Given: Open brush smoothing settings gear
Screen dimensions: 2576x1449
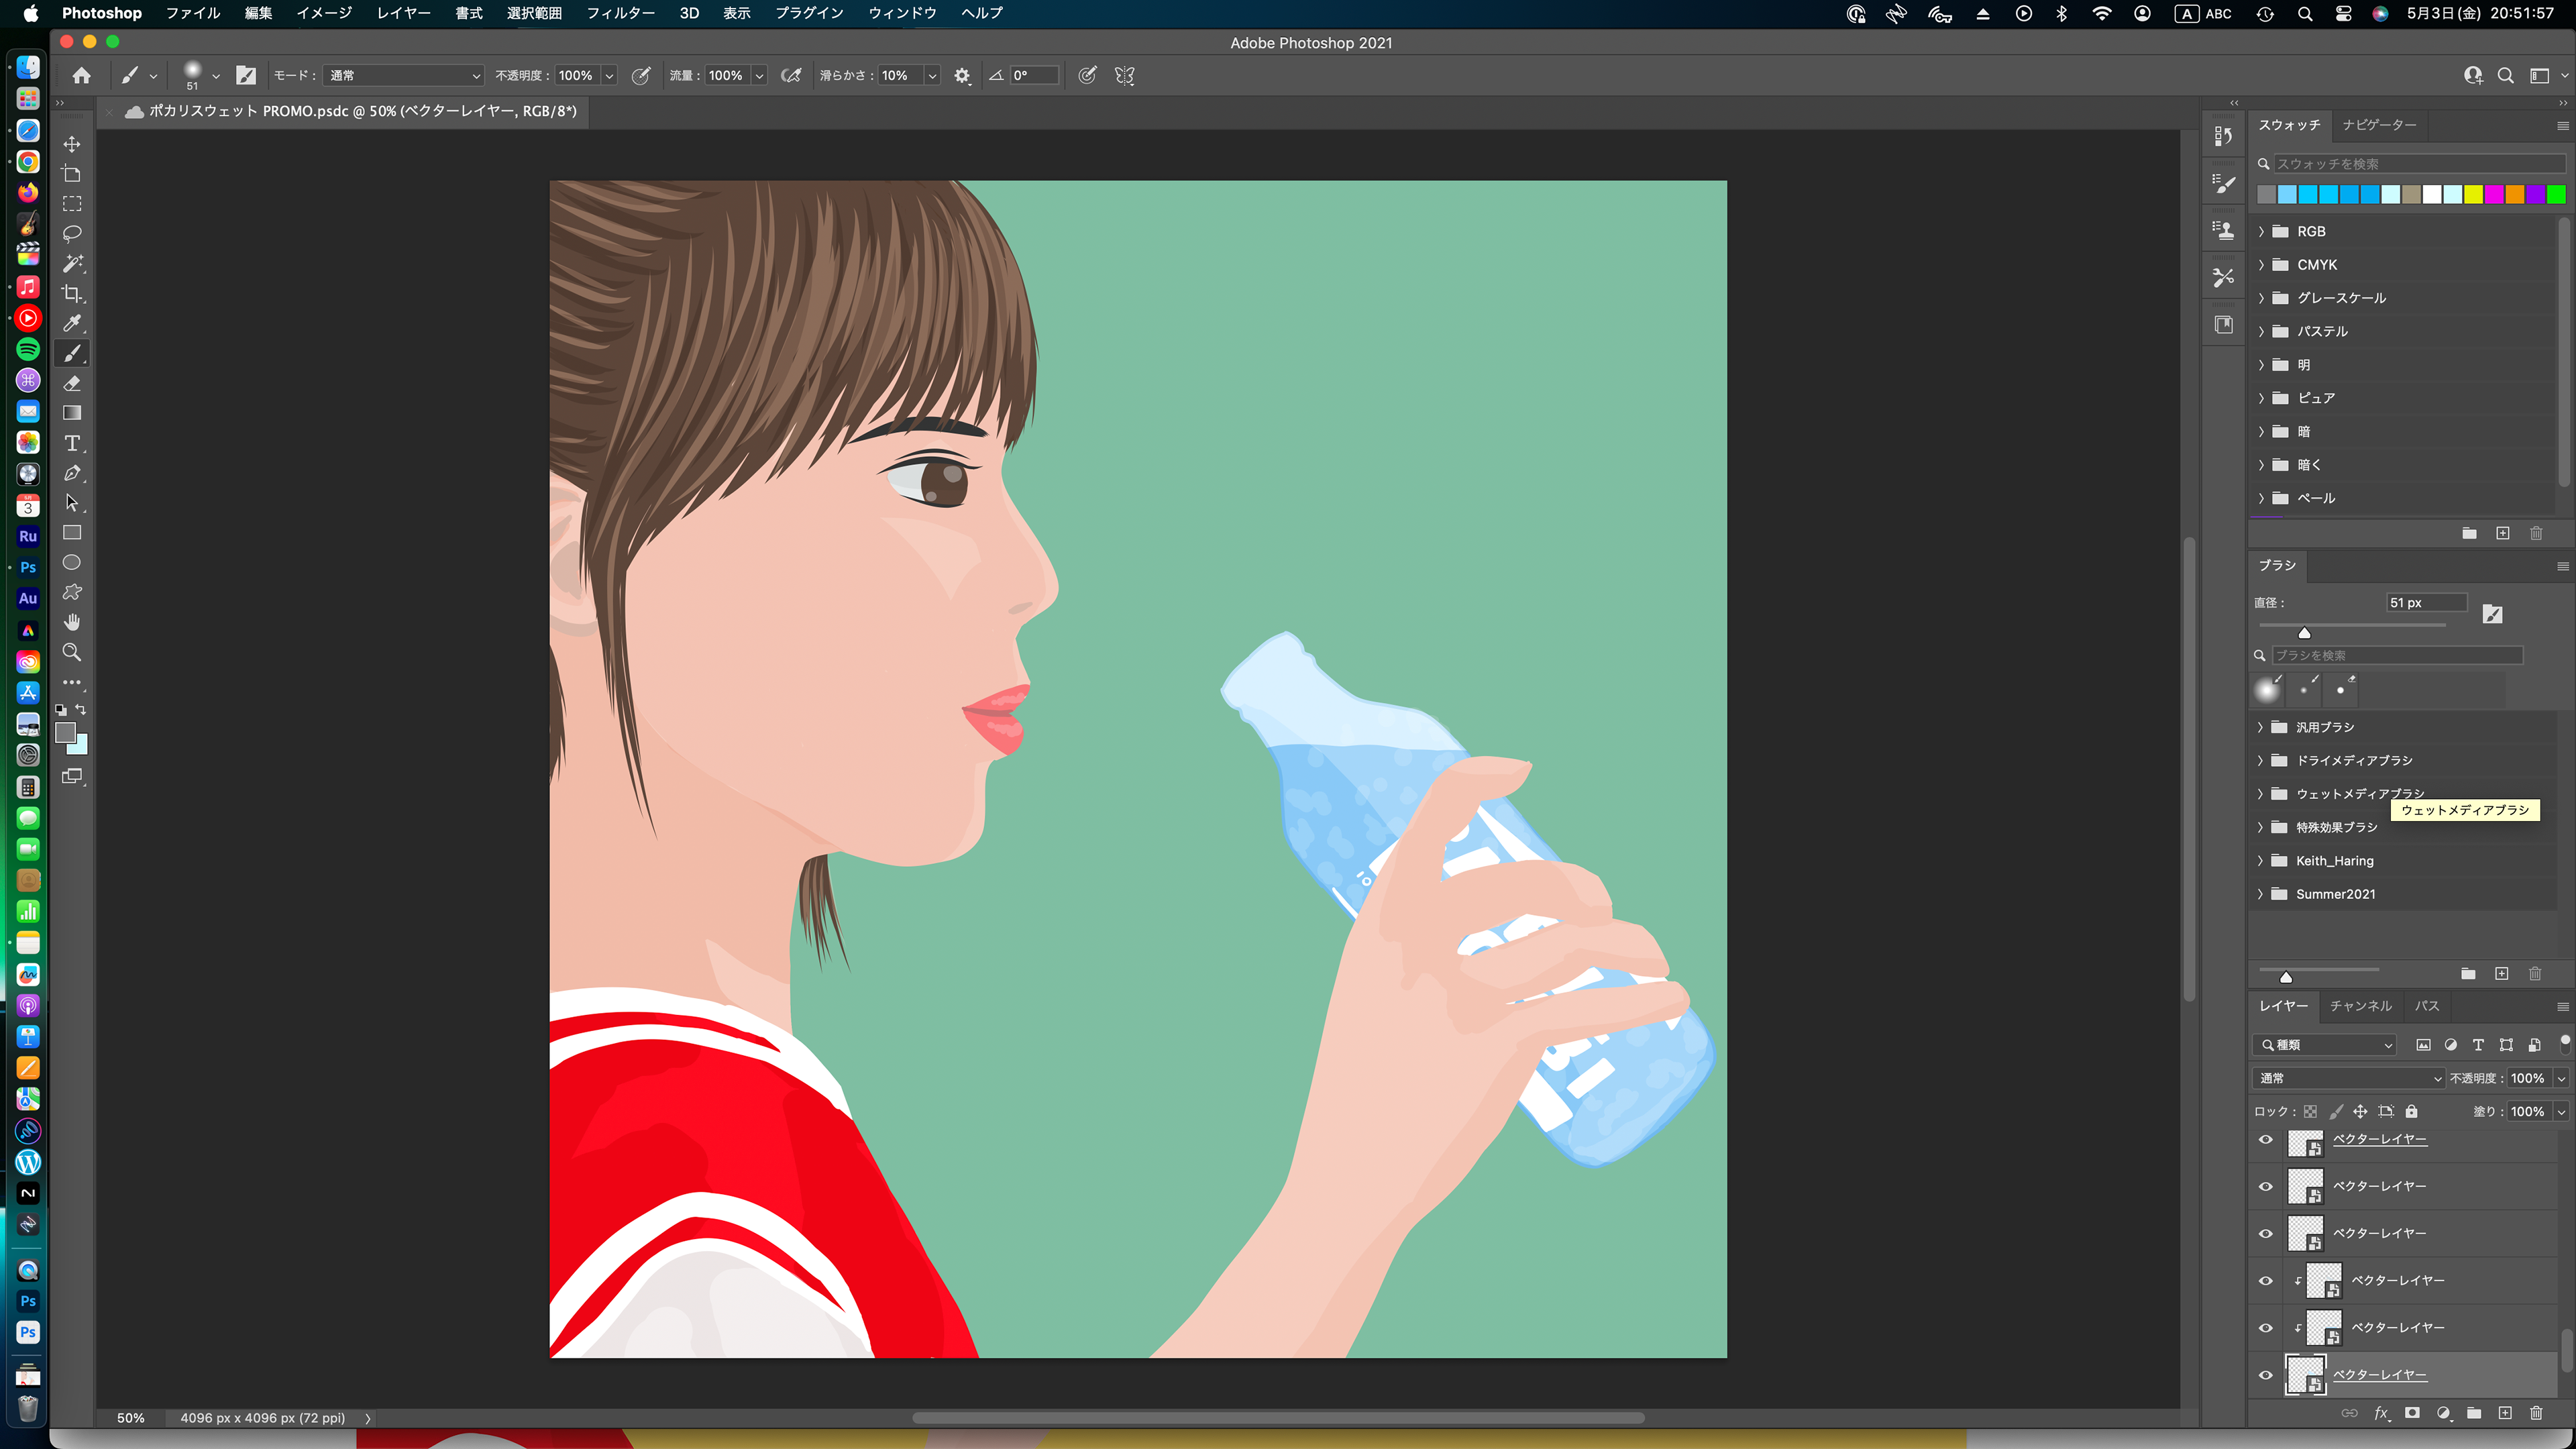Looking at the screenshot, I should pyautogui.click(x=962, y=76).
